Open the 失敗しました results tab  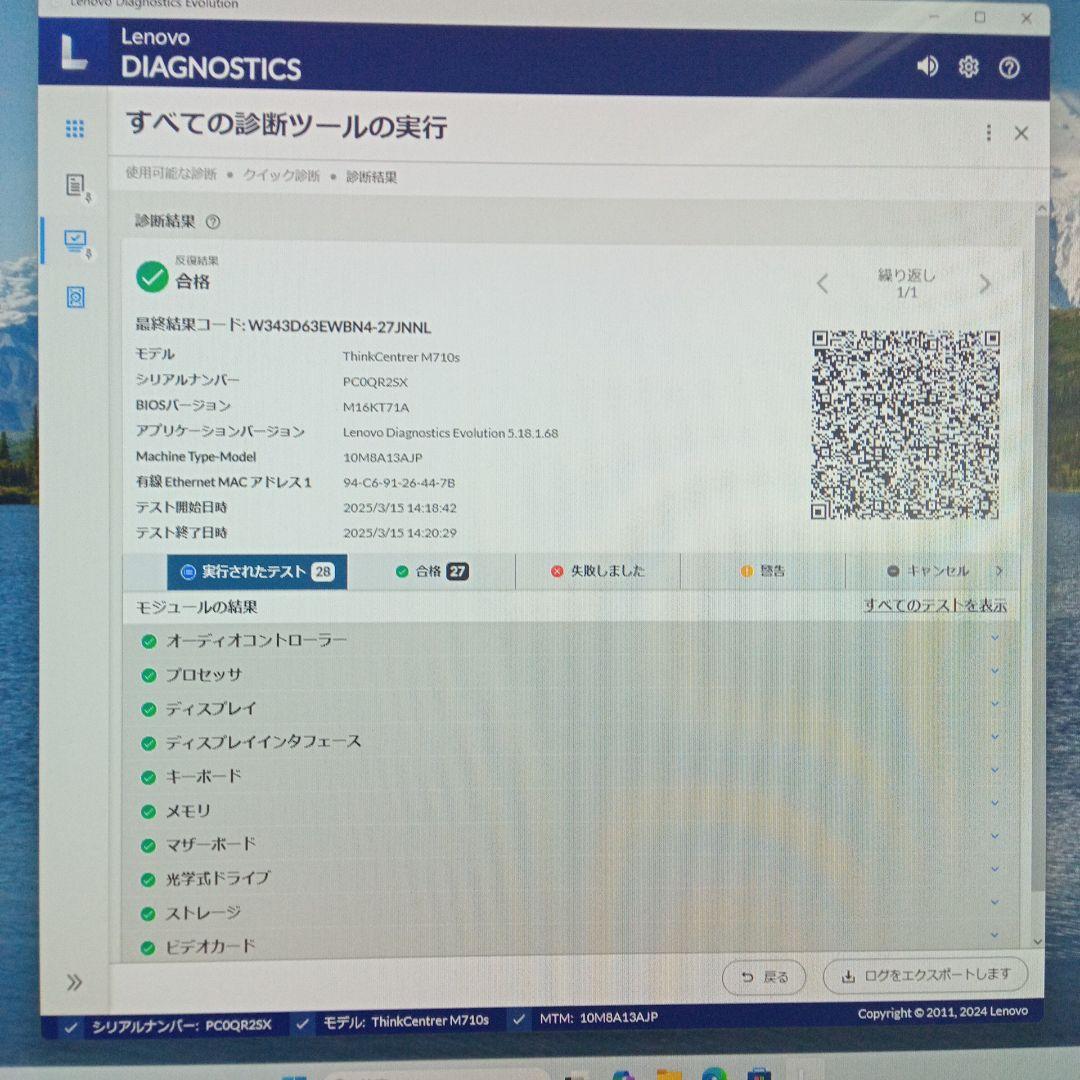click(598, 571)
